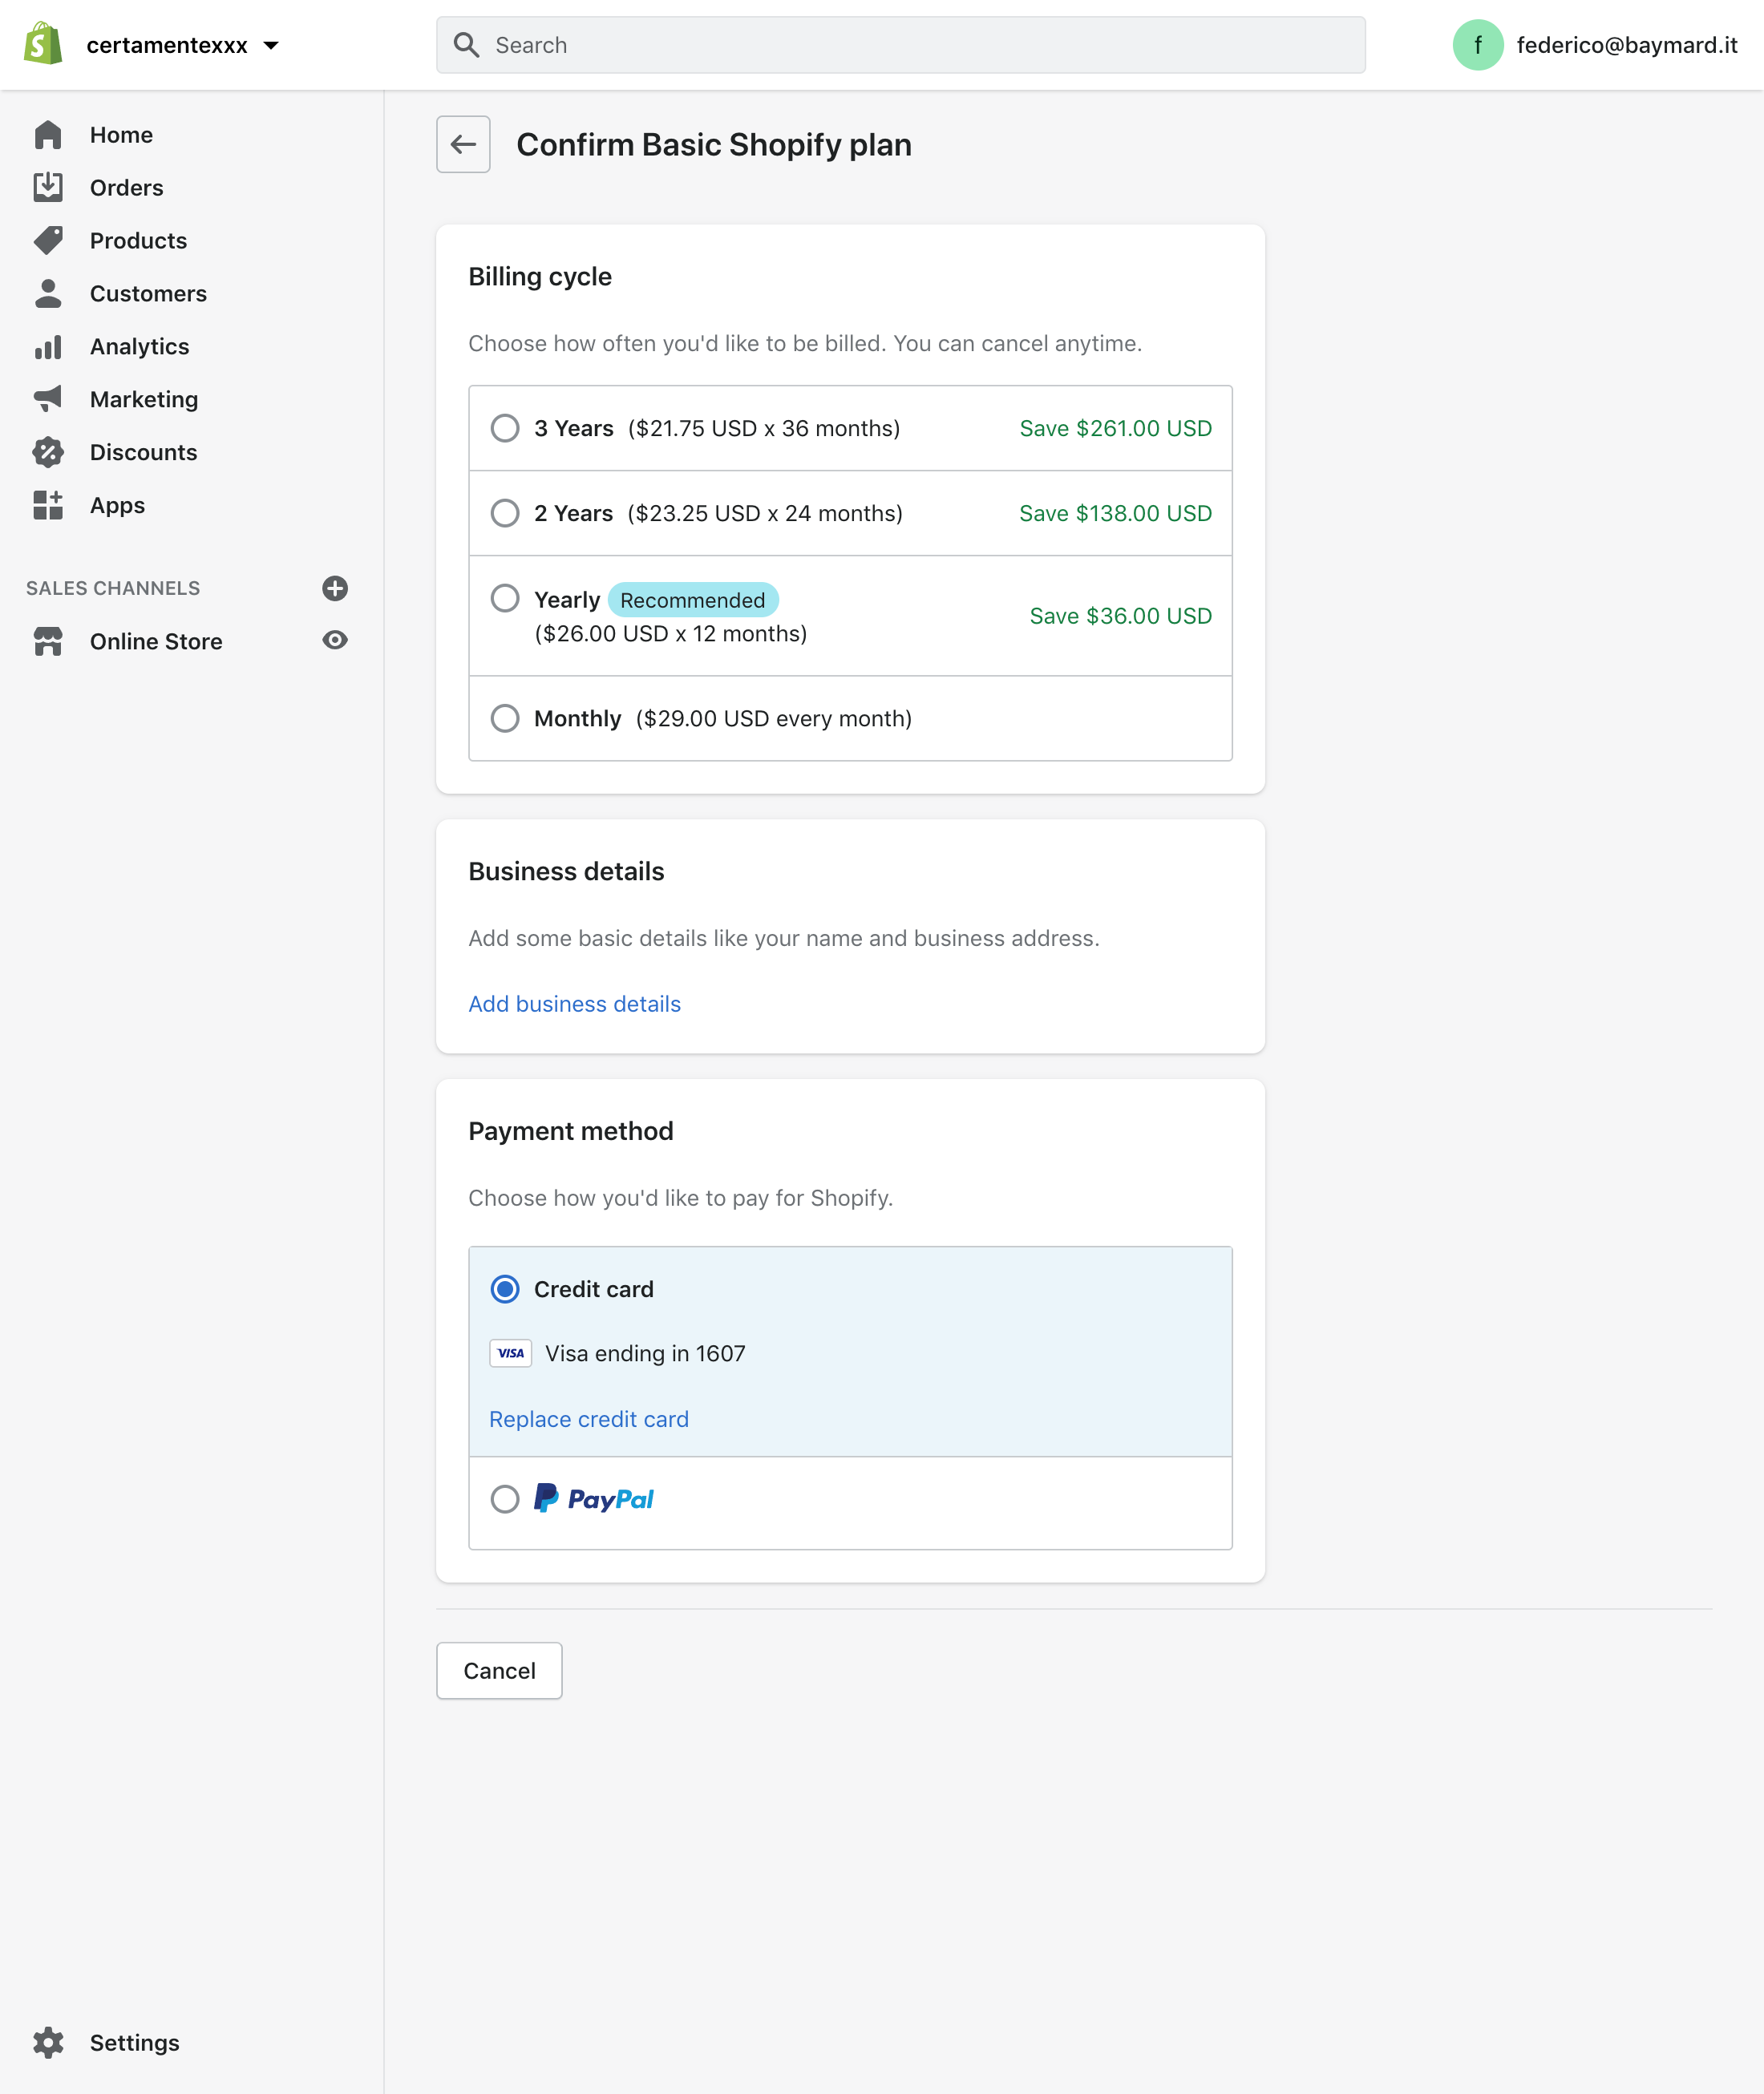This screenshot has height=2094, width=1764.
Task: Open Settings via the gear icon
Action: pos(48,2042)
